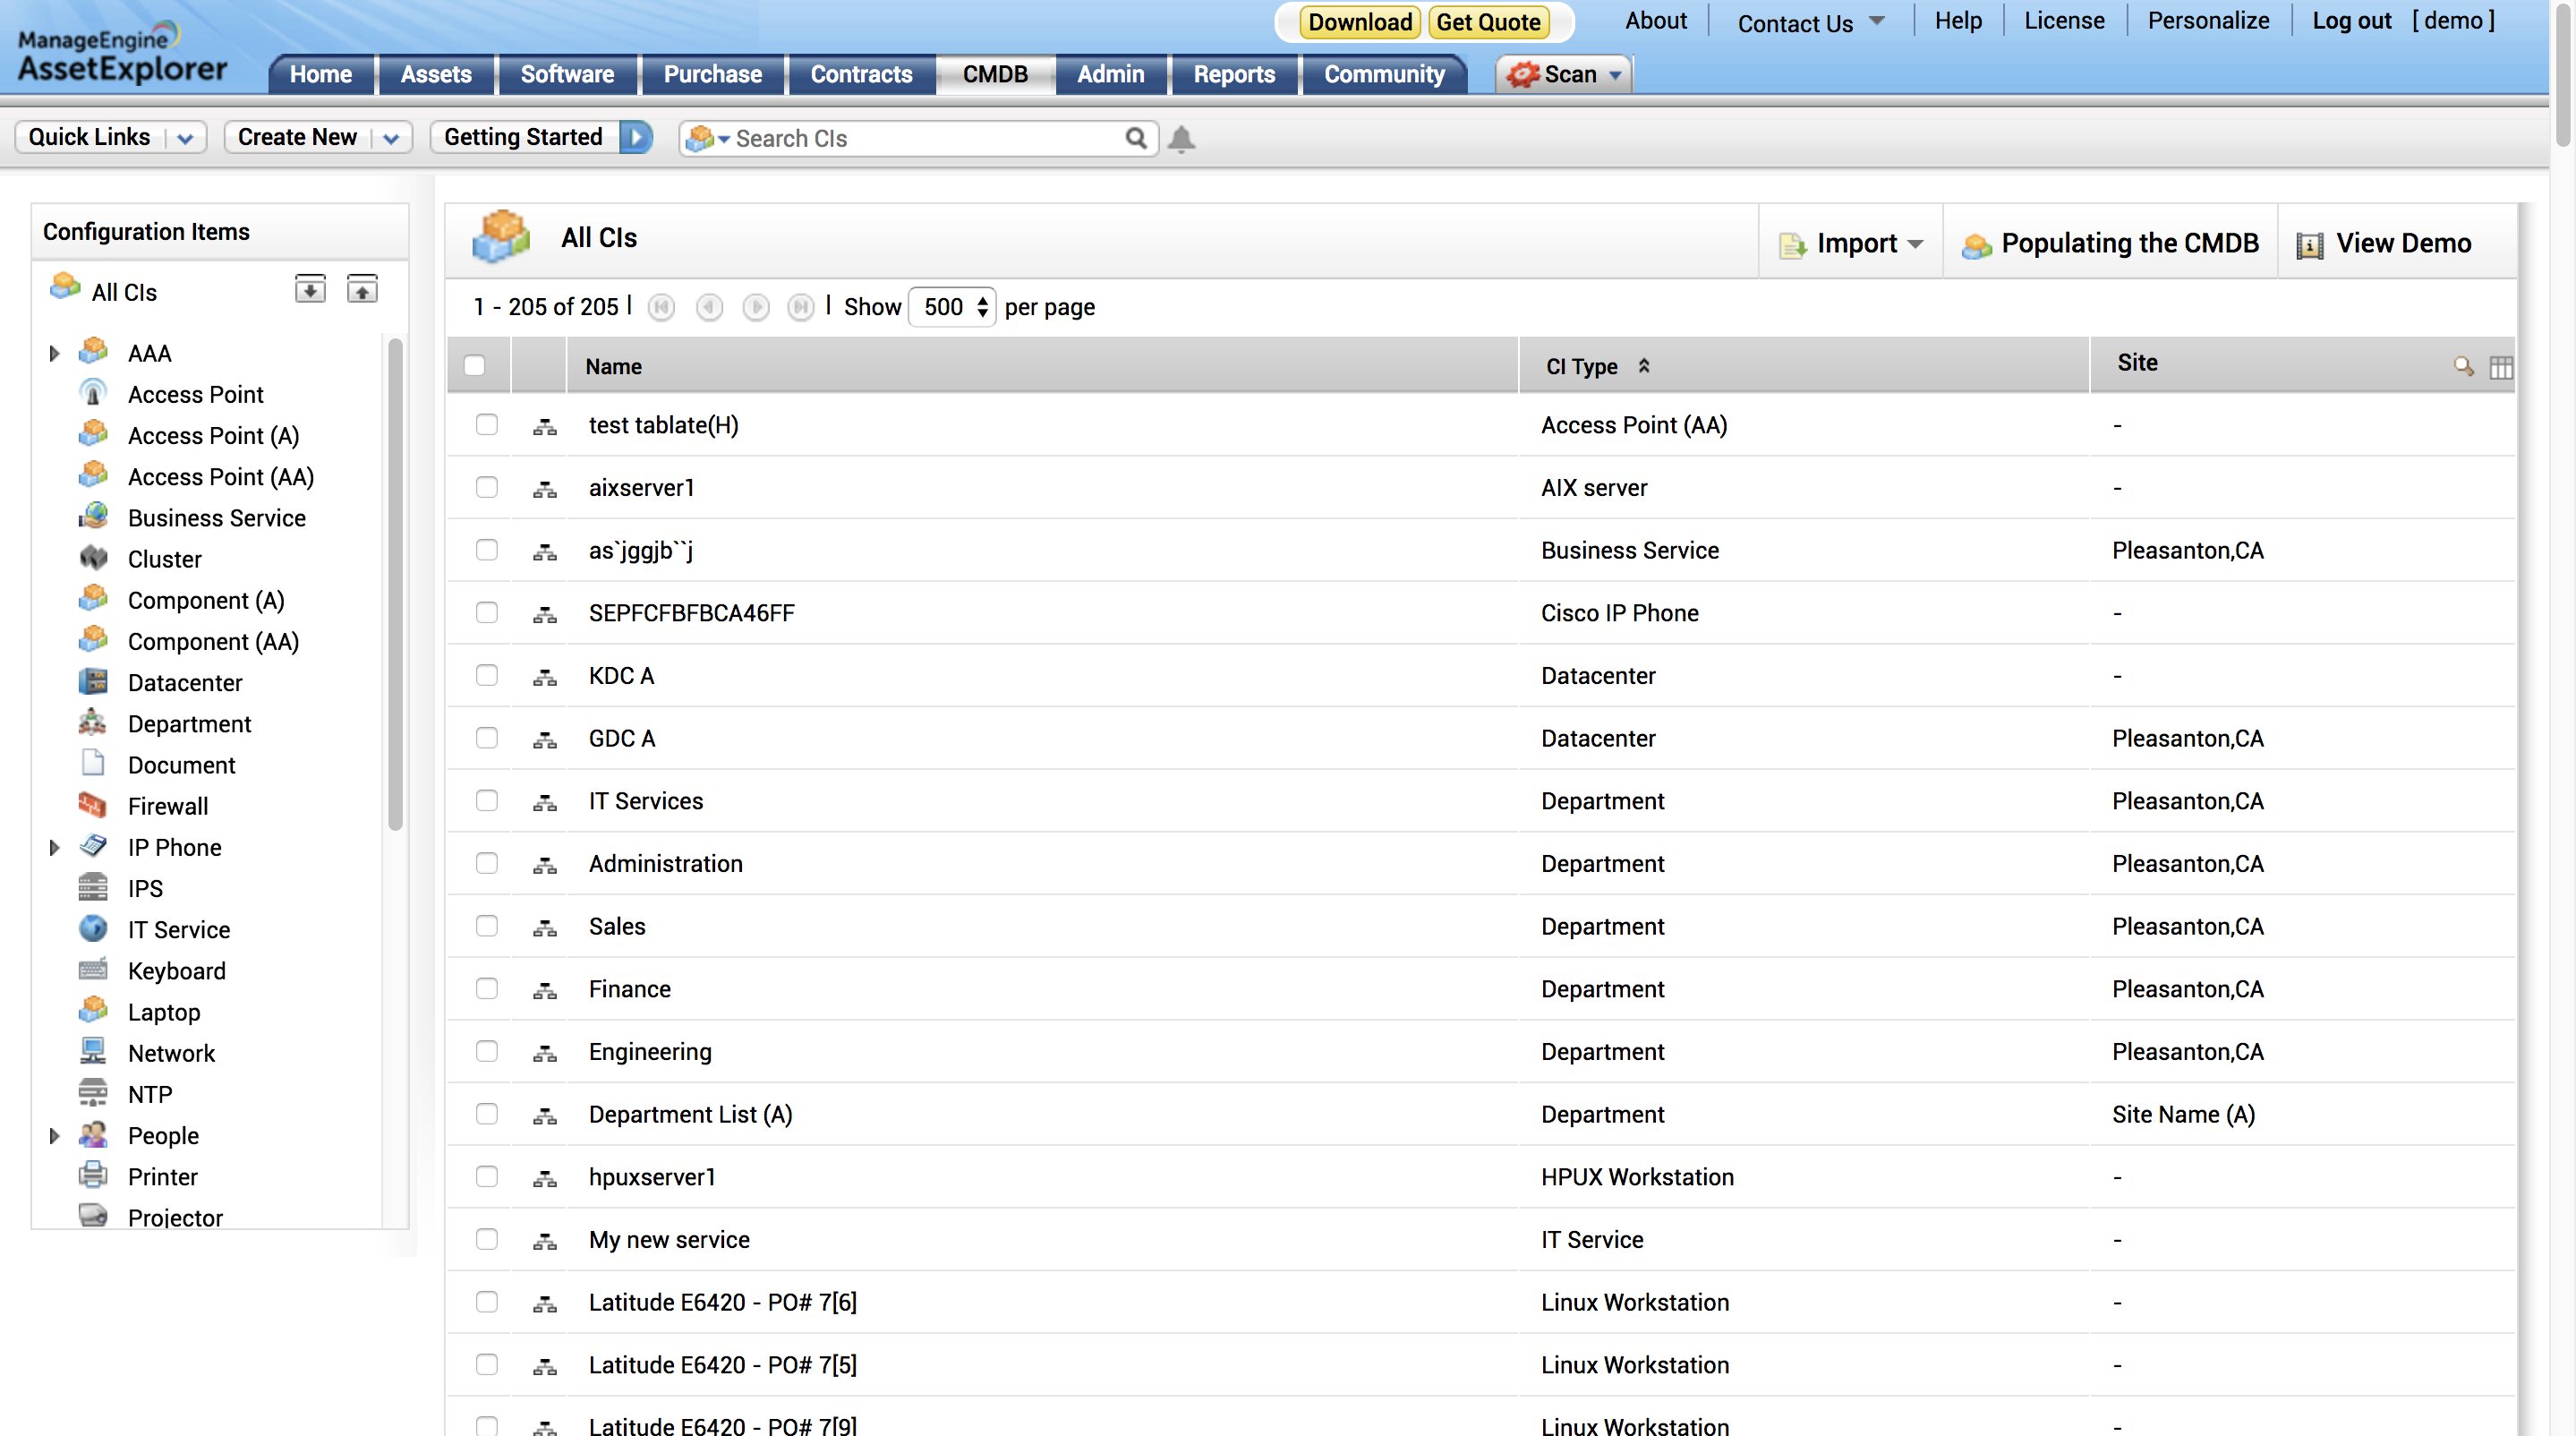Click collapse-all icon next to All CIs
This screenshot has height=1436, width=2576.
coord(362,290)
